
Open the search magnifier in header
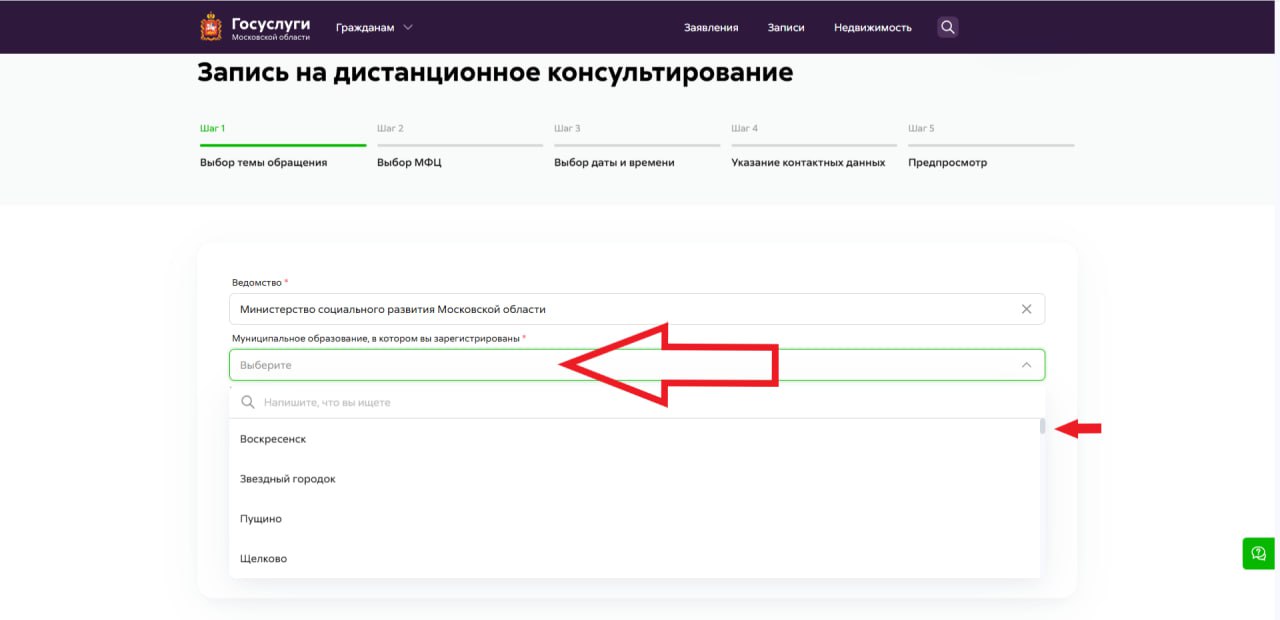click(948, 27)
